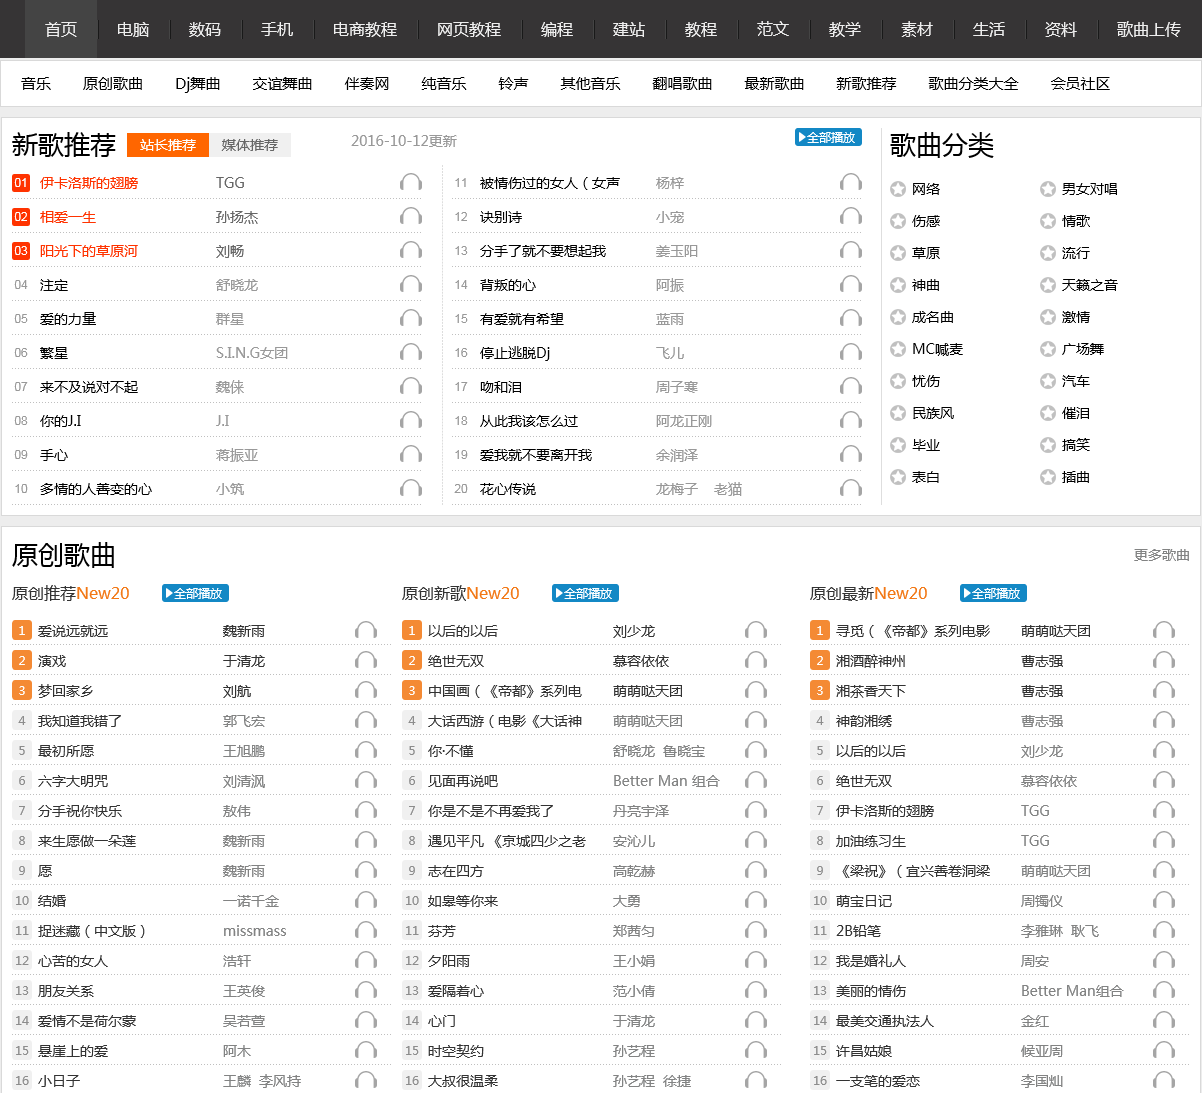Click artist Better Man 组合 for 见面再说吧
The width and height of the screenshot is (1202, 1093).
666,781
